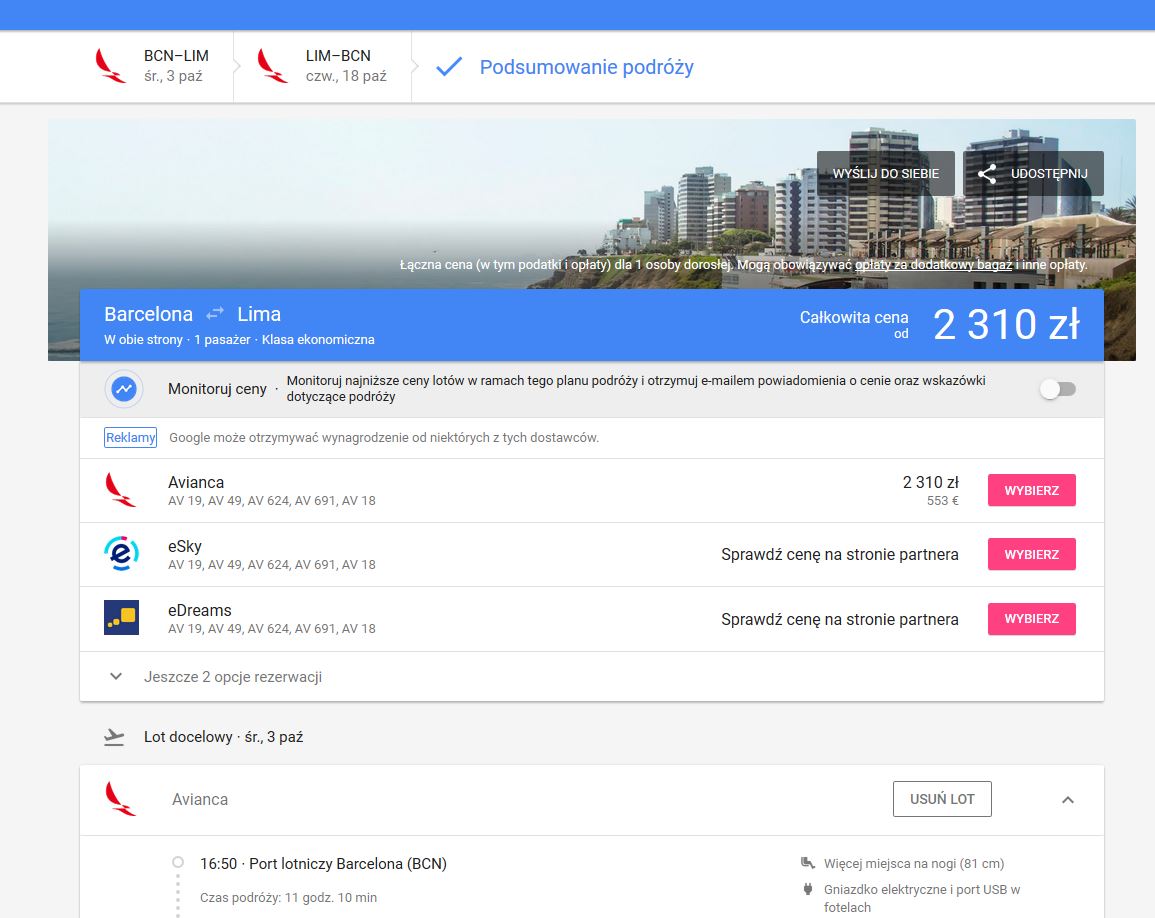Click the landing plane icon by Lot docelowy
The image size is (1155, 918).
point(114,737)
